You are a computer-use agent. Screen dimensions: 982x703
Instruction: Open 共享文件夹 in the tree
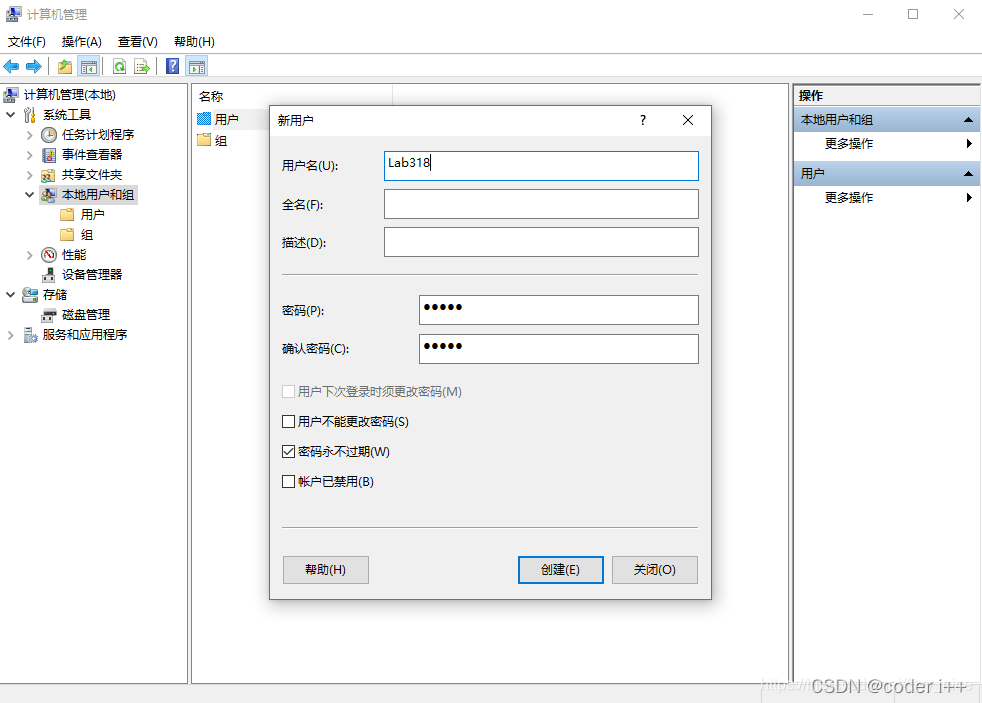click(x=91, y=175)
